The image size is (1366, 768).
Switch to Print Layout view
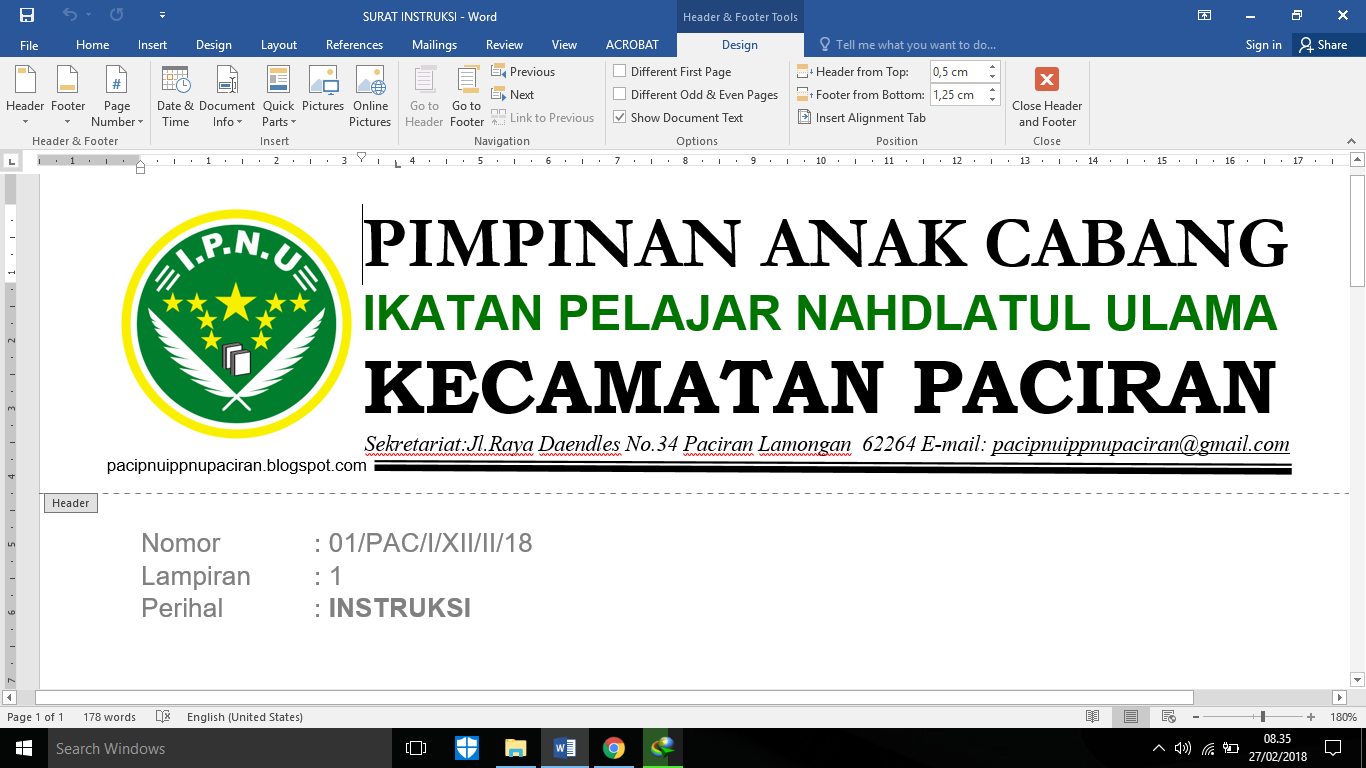click(1130, 717)
